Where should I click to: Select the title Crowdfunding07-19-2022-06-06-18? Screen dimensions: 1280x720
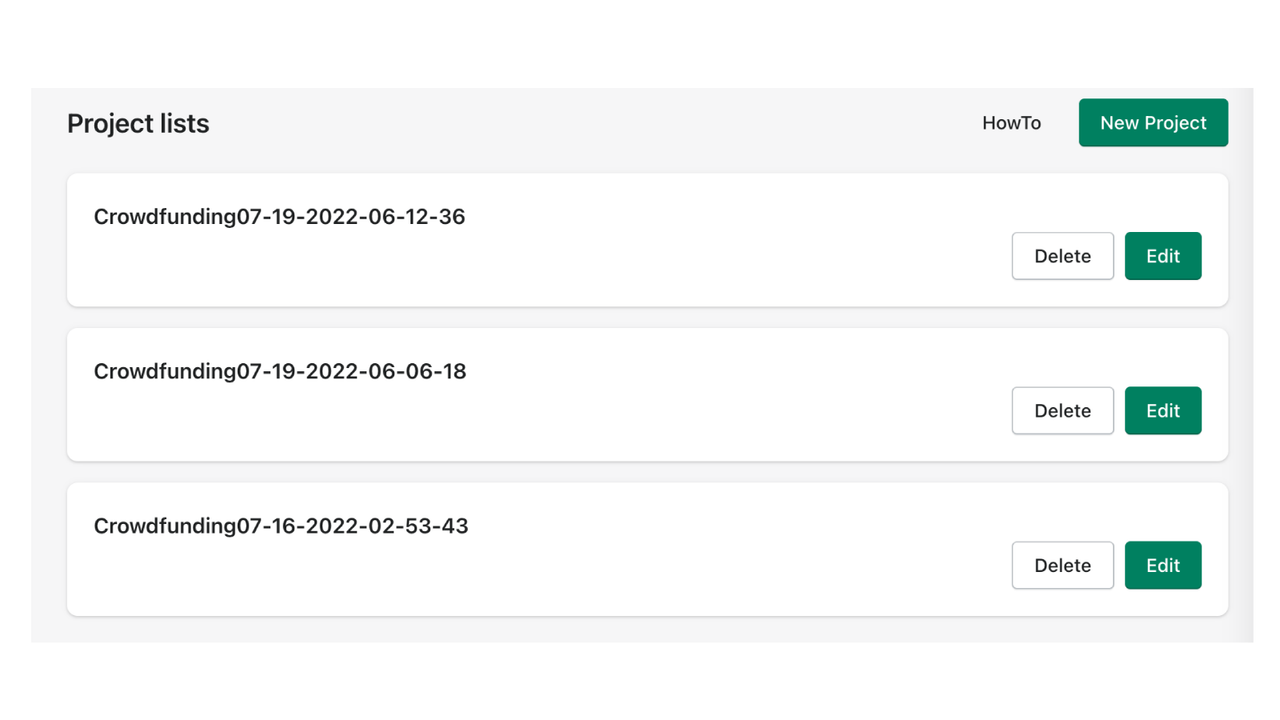[x=279, y=371]
